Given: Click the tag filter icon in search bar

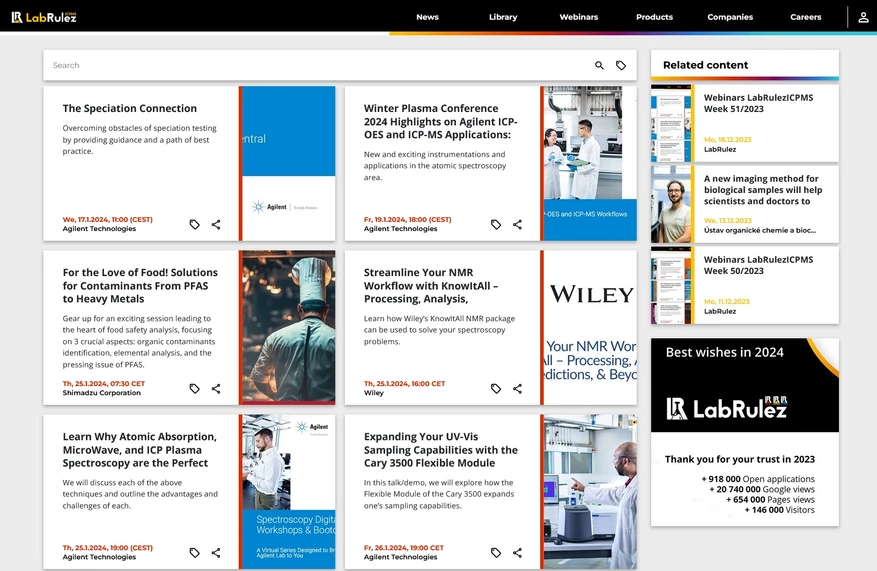Looking at the screenshot, I should pos(621,65).
